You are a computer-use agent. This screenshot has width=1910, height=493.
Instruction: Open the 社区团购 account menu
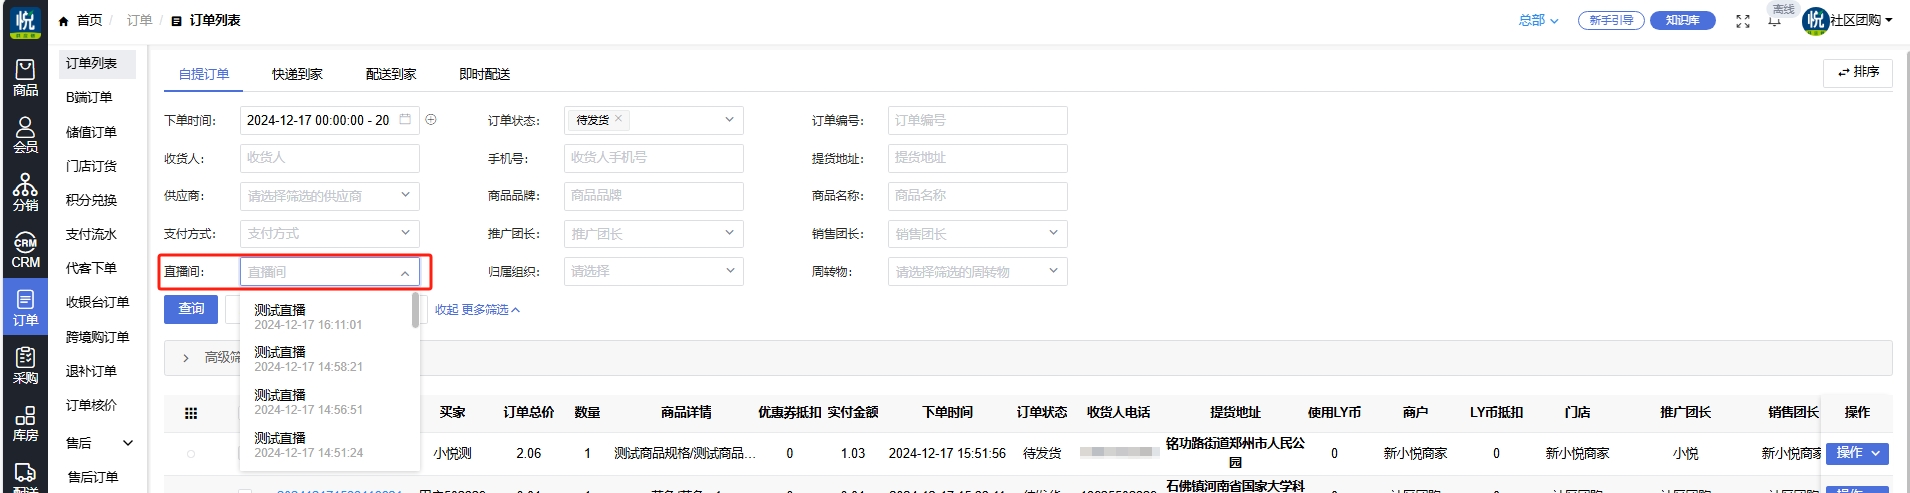(x=1861, y=20)
